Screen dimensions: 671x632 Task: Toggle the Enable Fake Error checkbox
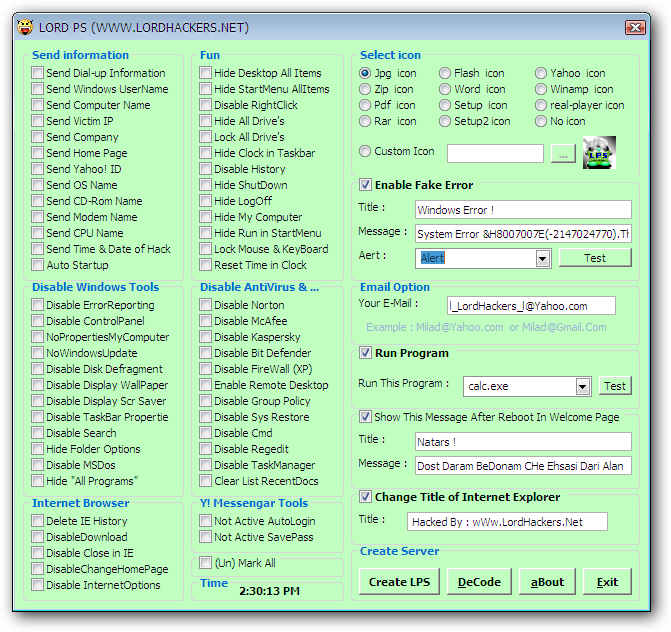click(x=366, y=185)
